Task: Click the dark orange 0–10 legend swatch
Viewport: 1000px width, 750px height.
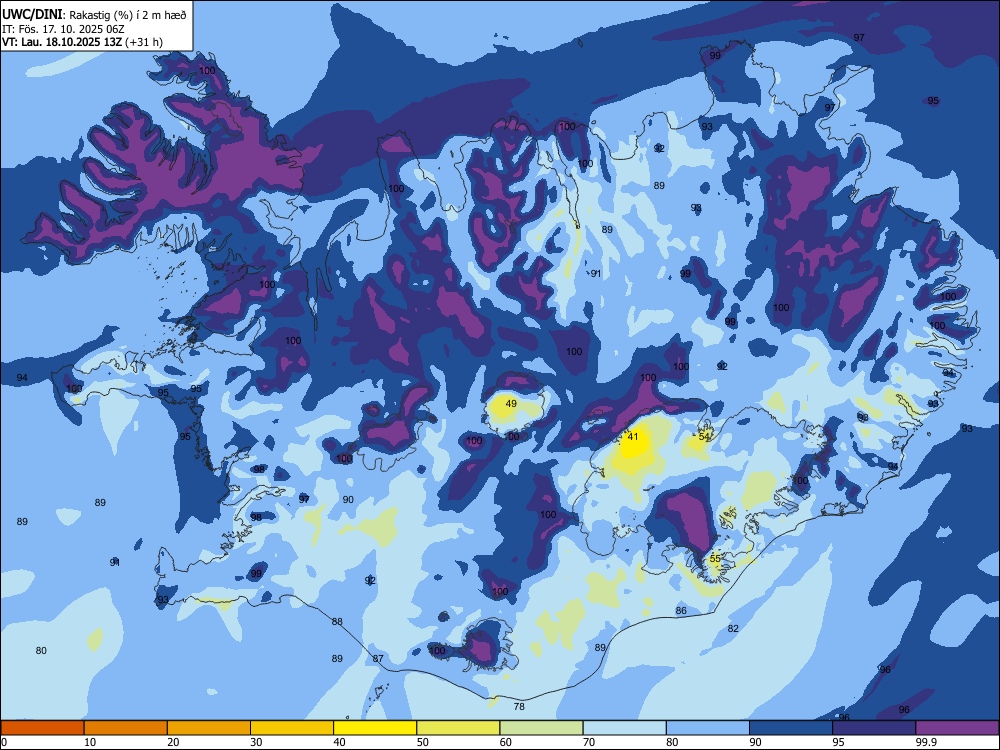Action: pos(42,728)
